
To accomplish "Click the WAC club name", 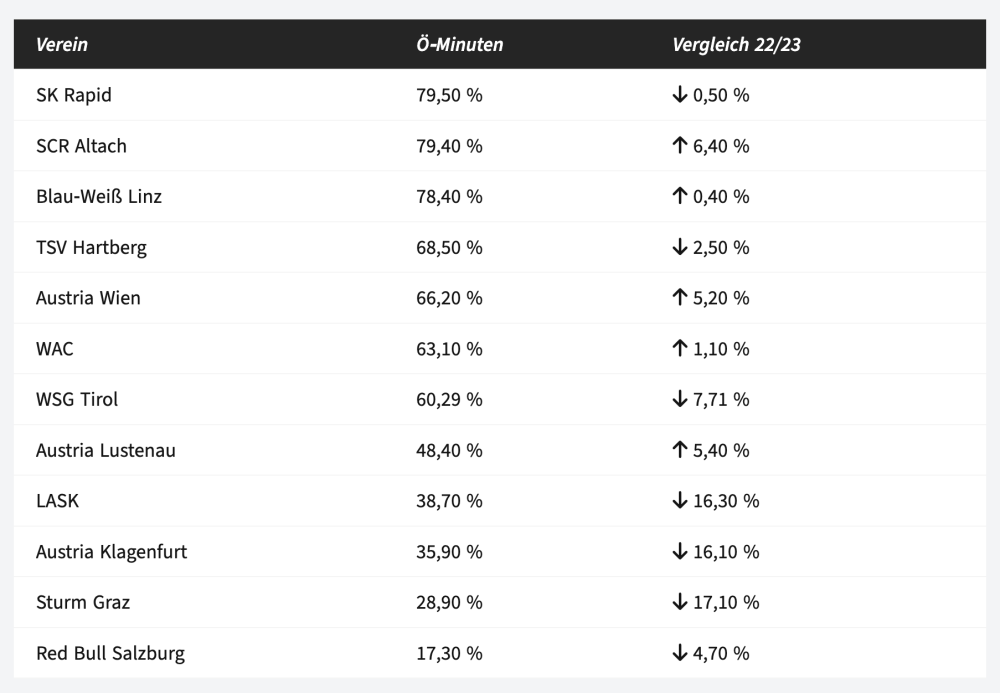I will [55, 349].
